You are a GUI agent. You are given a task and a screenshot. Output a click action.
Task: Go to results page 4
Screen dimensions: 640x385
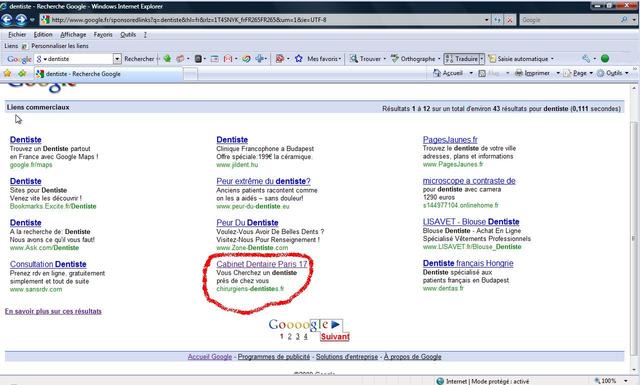tap(305, 336)
